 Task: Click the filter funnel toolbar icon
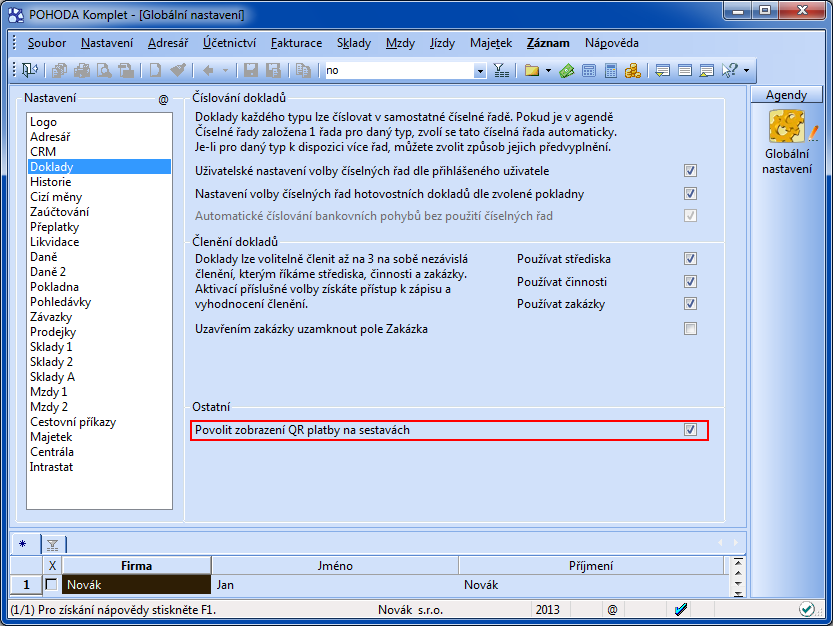[x=501, y=70]
